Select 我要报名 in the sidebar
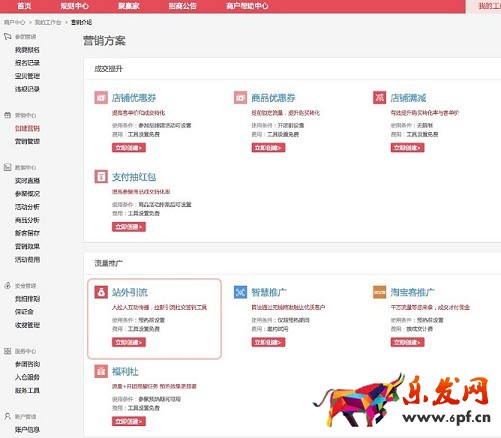This screenshot has height=438, width=501. (x=27, y=50)
